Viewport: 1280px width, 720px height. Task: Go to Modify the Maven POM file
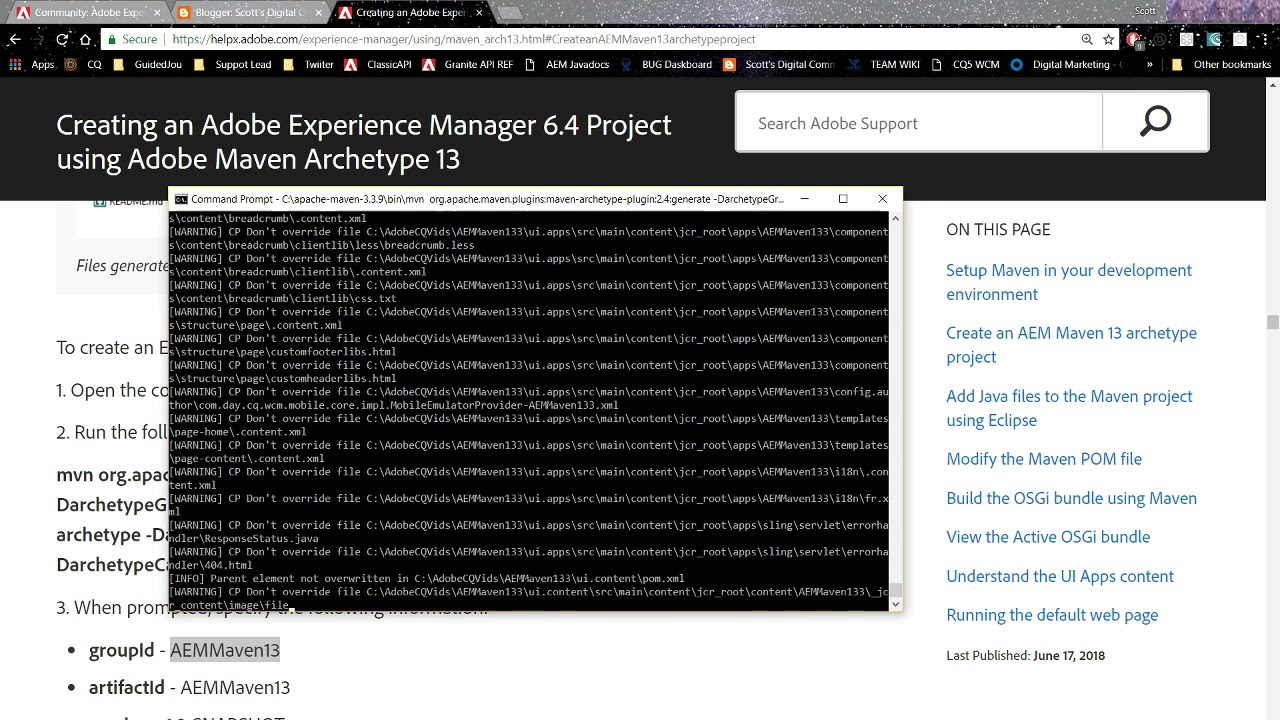(x=1044, y=459)
